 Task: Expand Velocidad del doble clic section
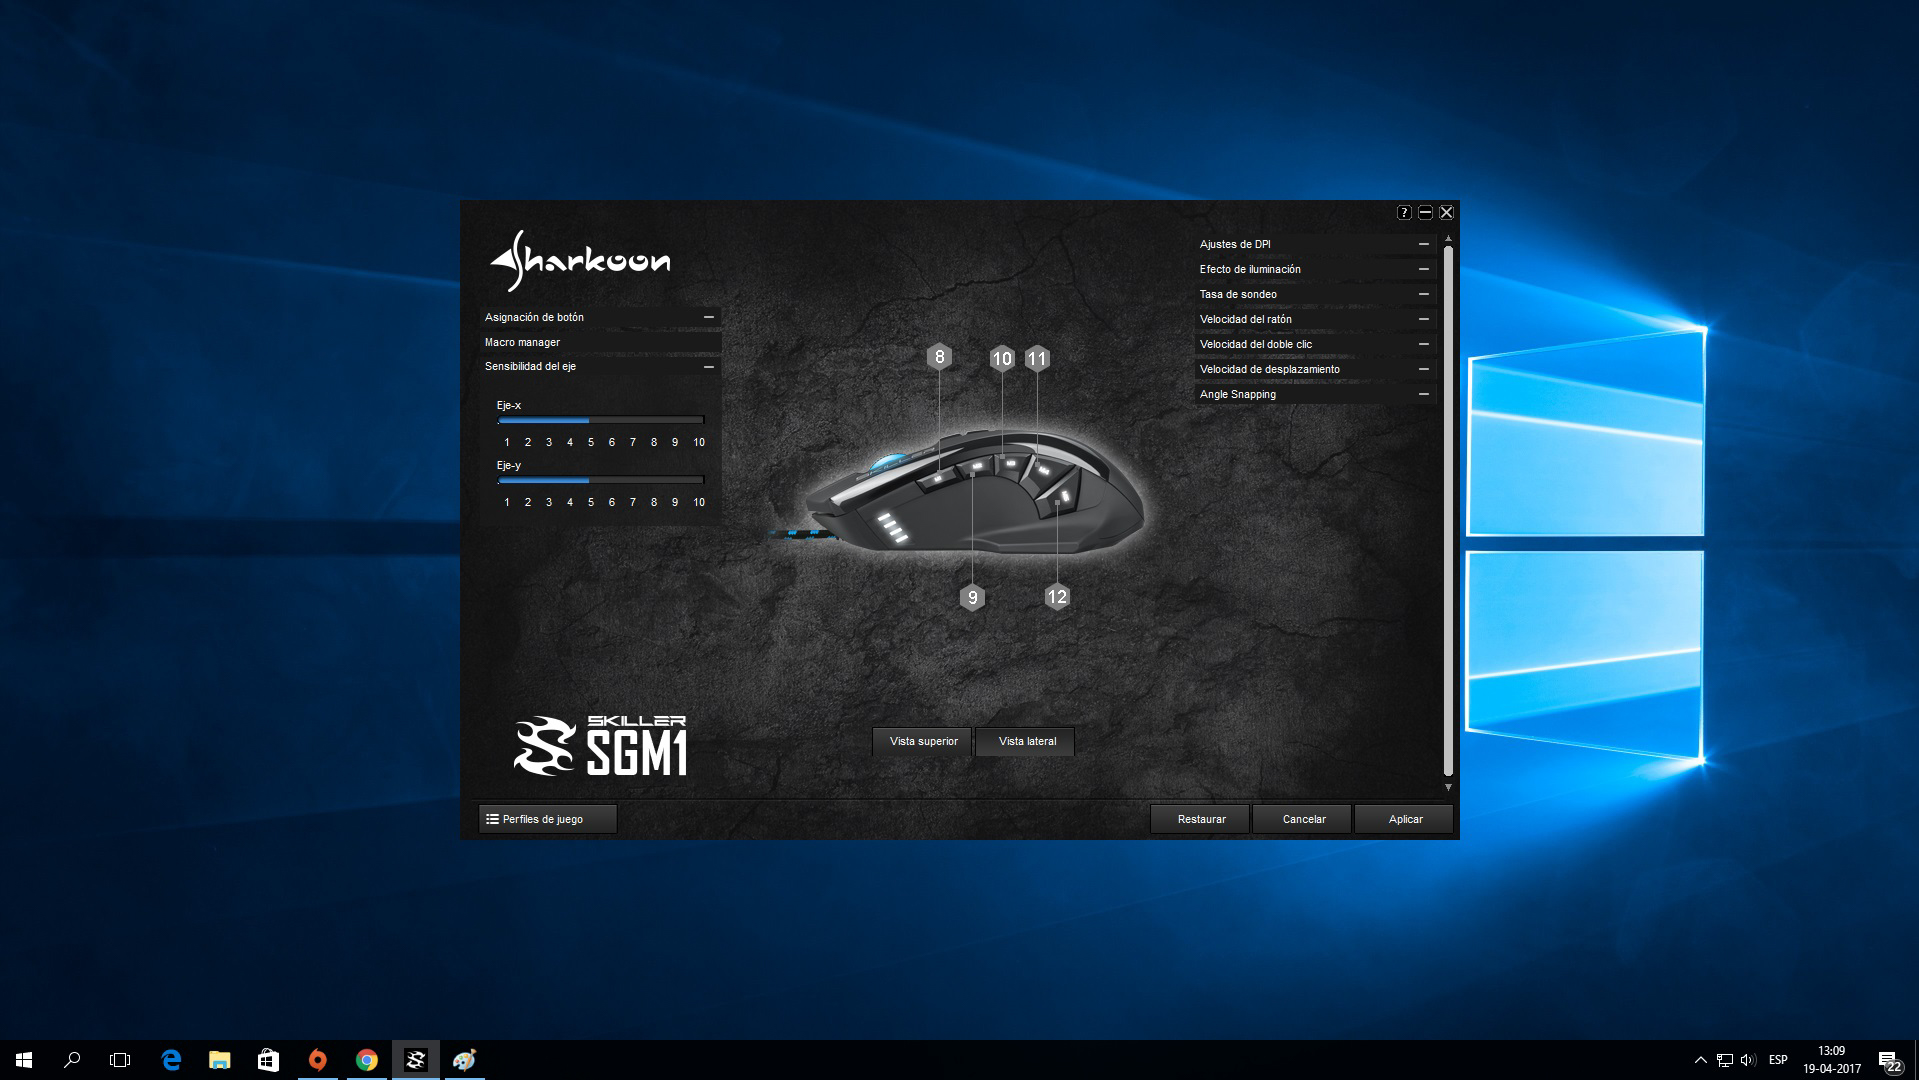point(1315,344)
